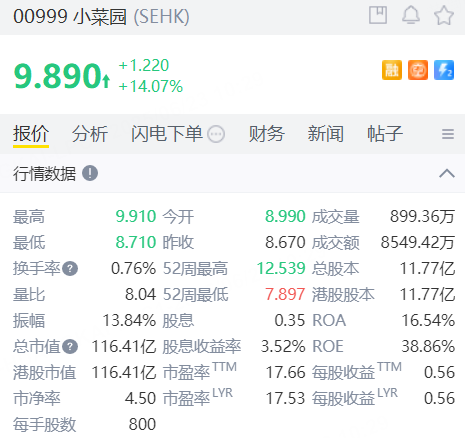This screenshot has height=438, width=465.
Task: Click the 市盈率 TTM value 17.66
Action: click(286, 372)
